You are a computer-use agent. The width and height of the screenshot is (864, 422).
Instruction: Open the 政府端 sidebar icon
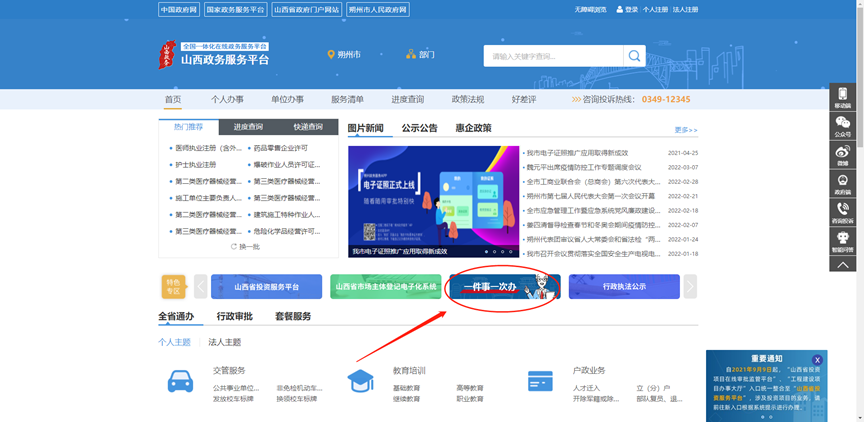pos(842,183)
